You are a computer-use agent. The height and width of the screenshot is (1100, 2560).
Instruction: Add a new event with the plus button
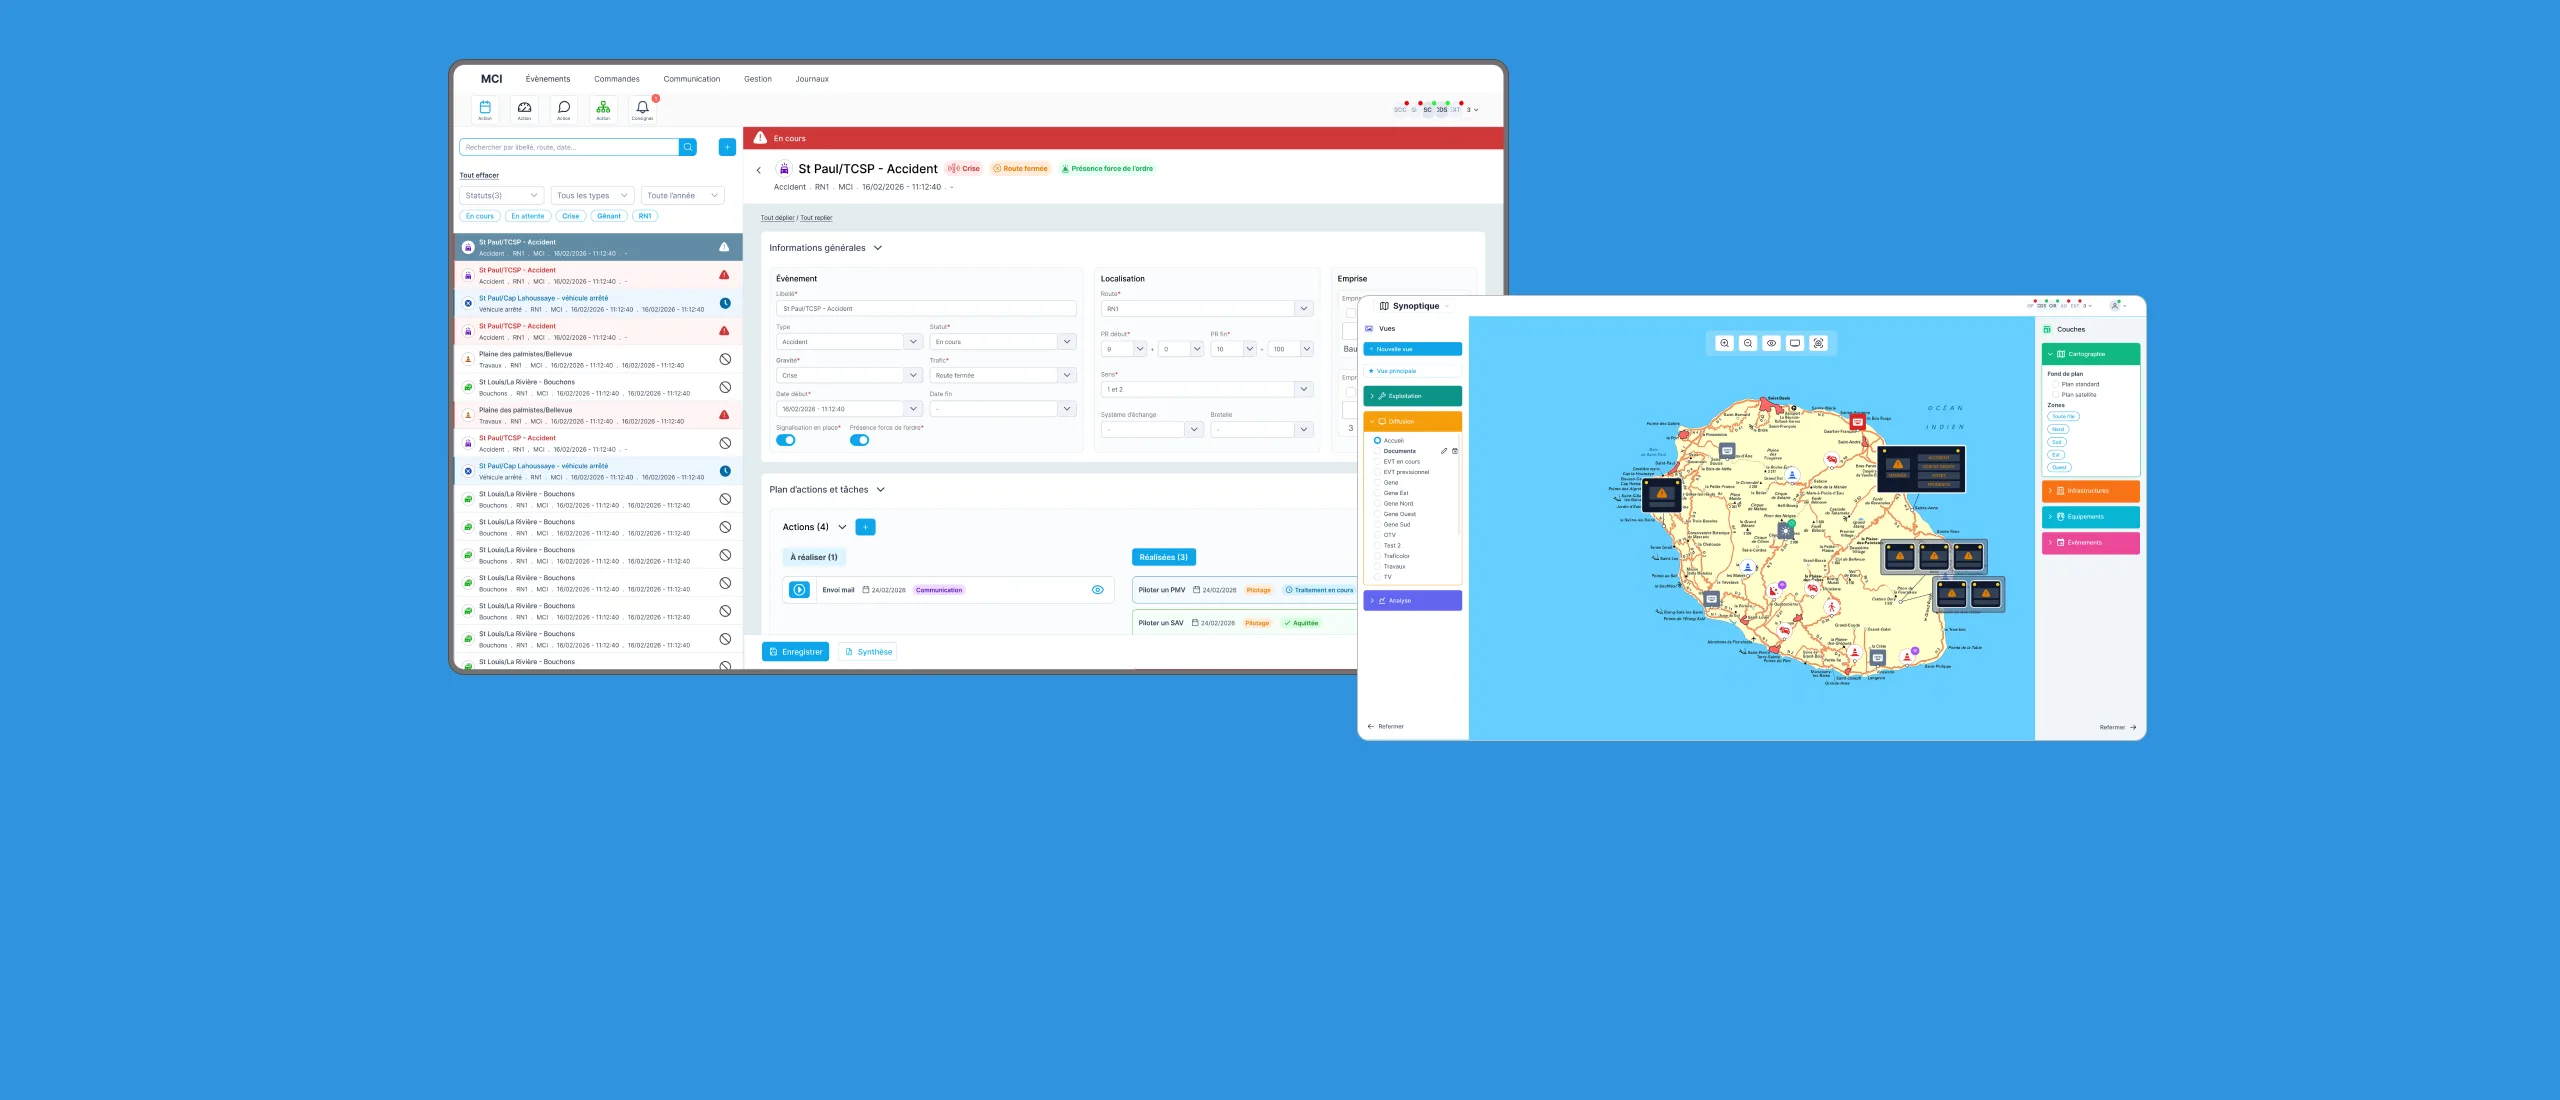tap(727, 147)
